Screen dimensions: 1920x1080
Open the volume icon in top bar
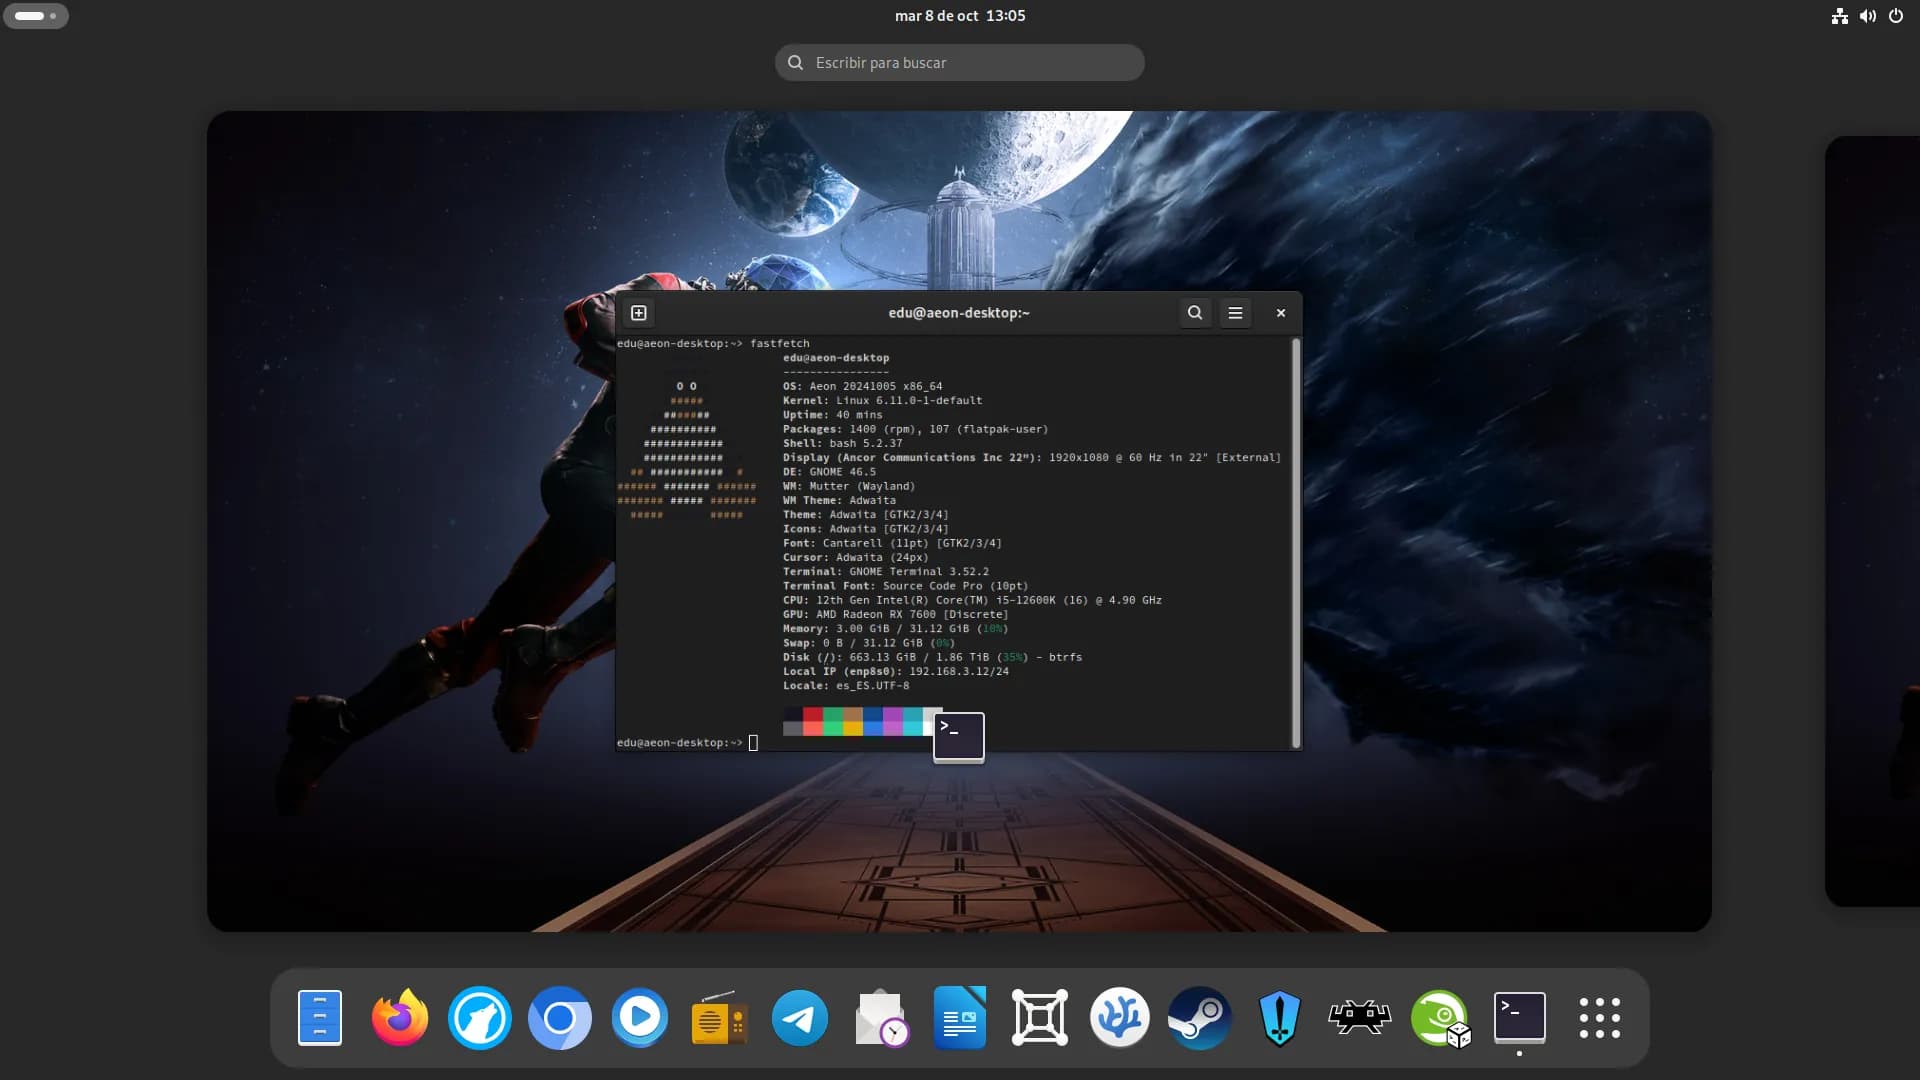[1868, 16]
